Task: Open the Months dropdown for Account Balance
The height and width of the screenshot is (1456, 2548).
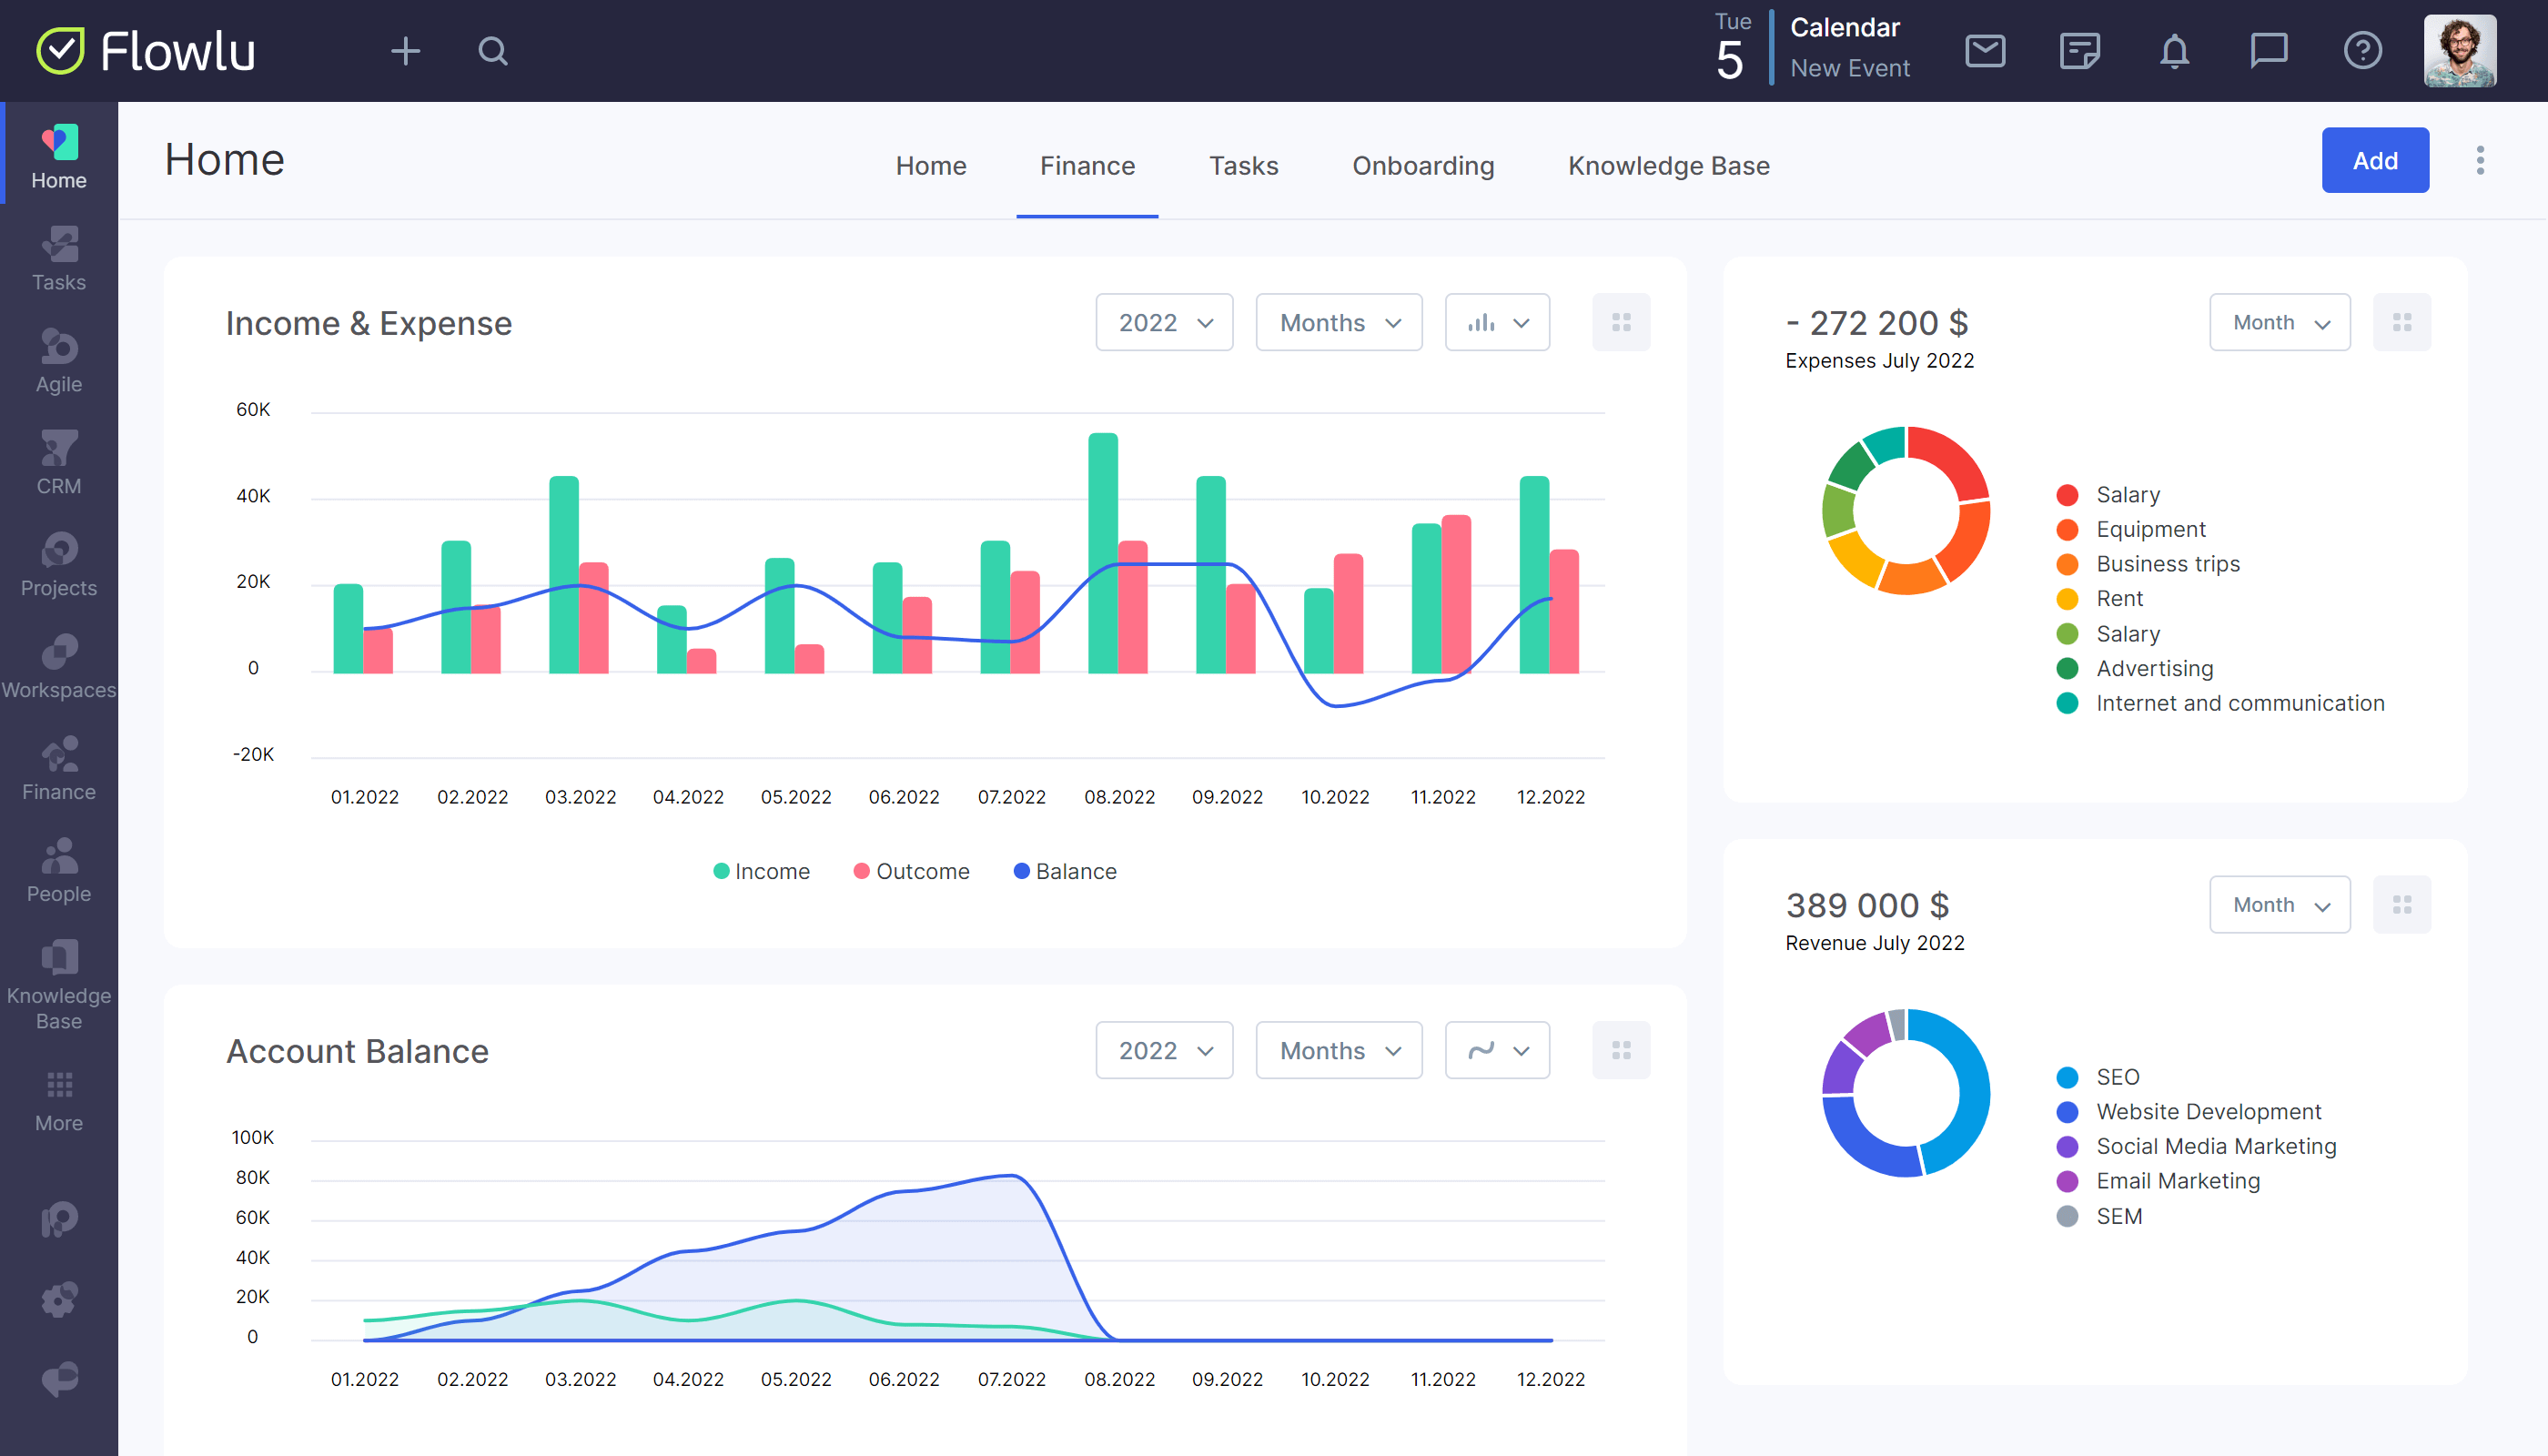Action: click(1337, 1050)
